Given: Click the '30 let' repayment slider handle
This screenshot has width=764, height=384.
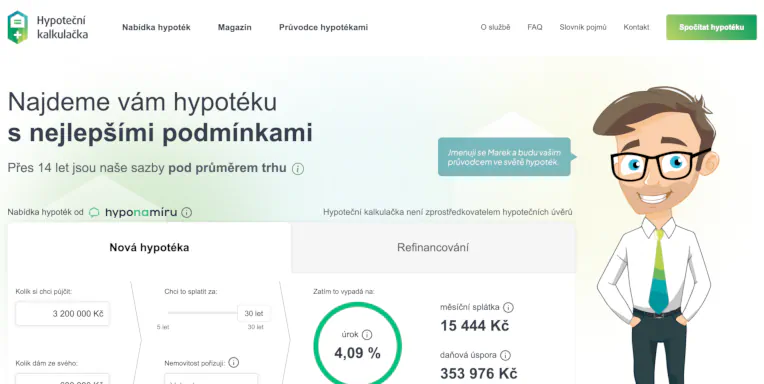Looking at the screenshot, I should coord(254,313).
